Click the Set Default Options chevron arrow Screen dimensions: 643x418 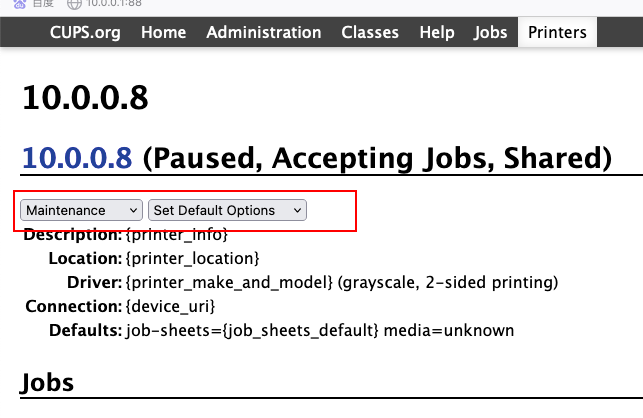coord(297,210)
